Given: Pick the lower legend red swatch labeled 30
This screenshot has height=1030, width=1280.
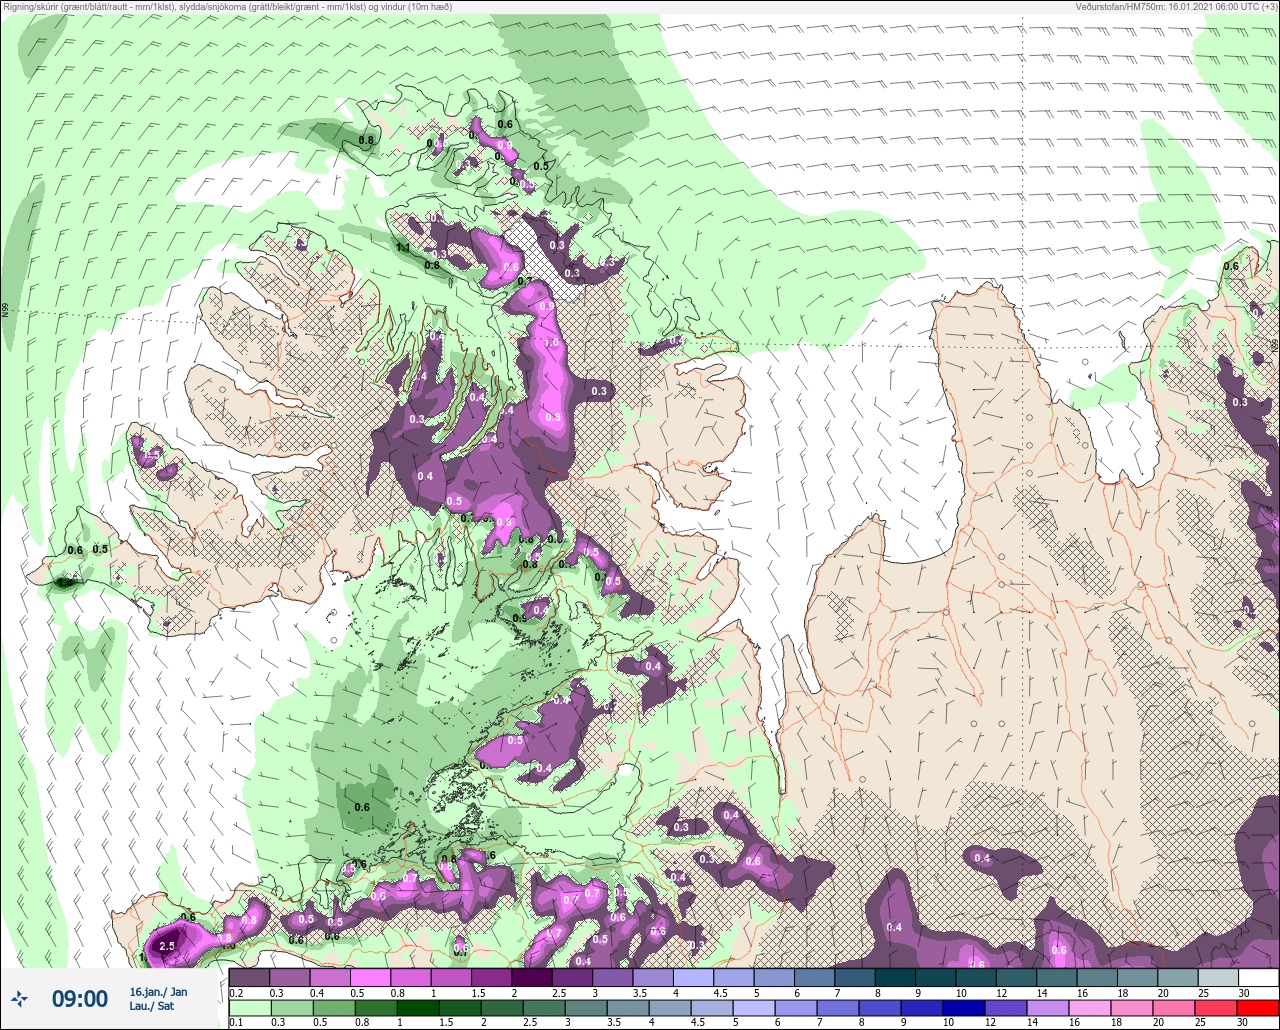Looking at the screenshot, I should [x=1258, y=1008].
